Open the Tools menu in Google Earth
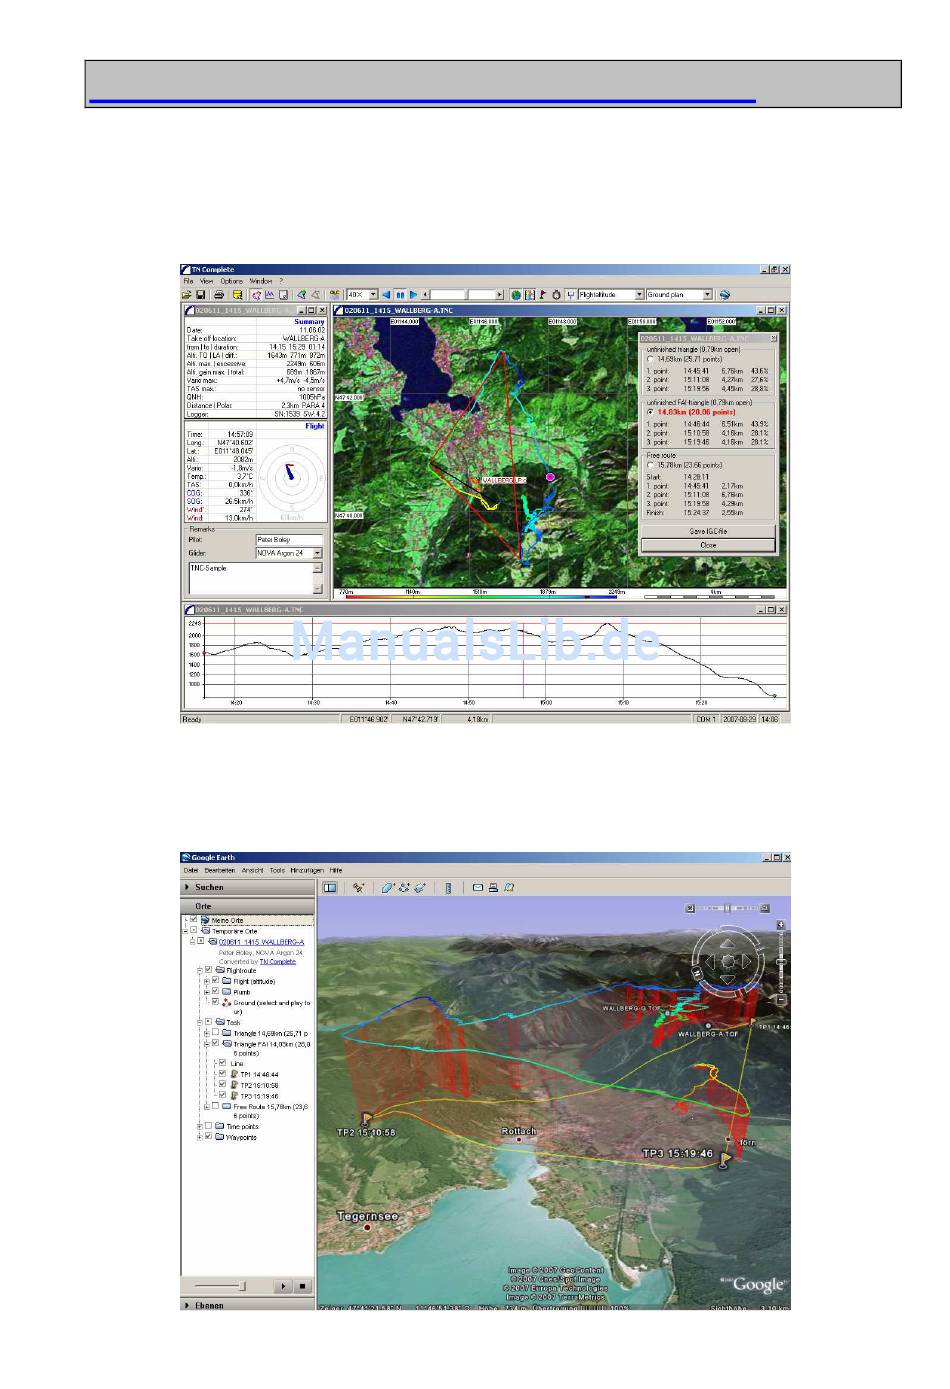 [277, 870]
